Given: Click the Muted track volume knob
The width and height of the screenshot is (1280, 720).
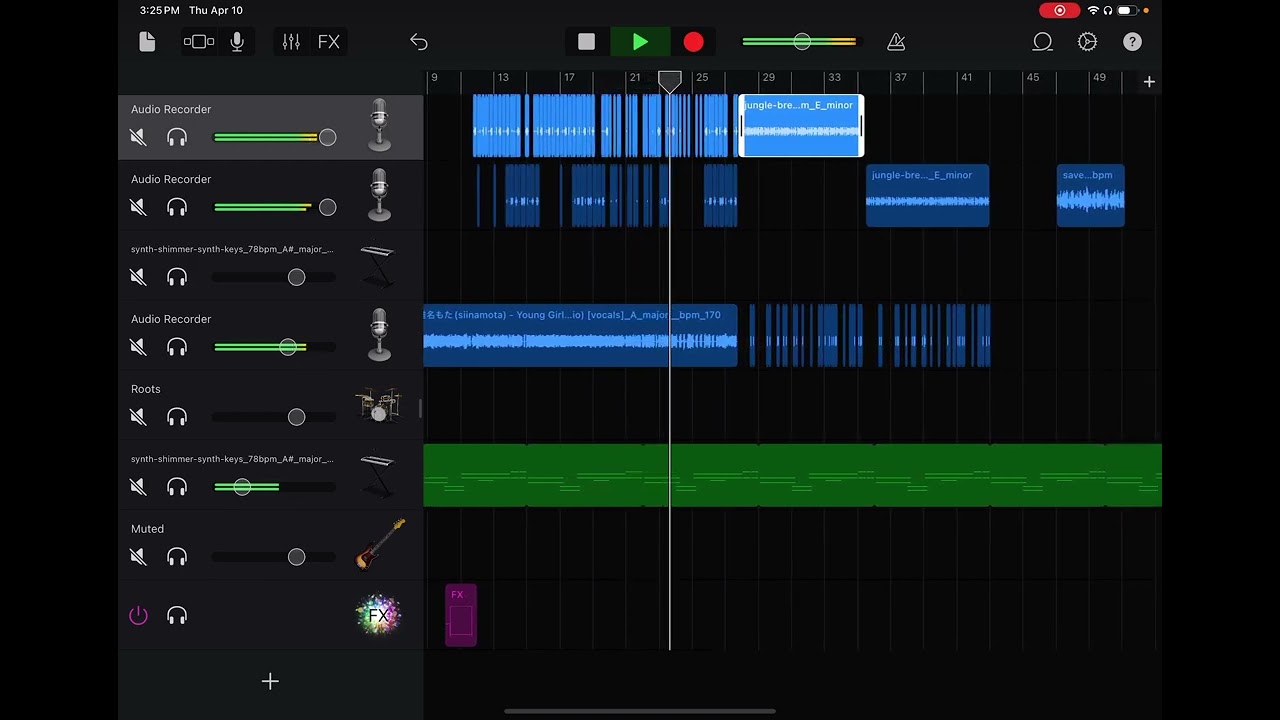Looking at the screenshot, I should coord(296,557).
